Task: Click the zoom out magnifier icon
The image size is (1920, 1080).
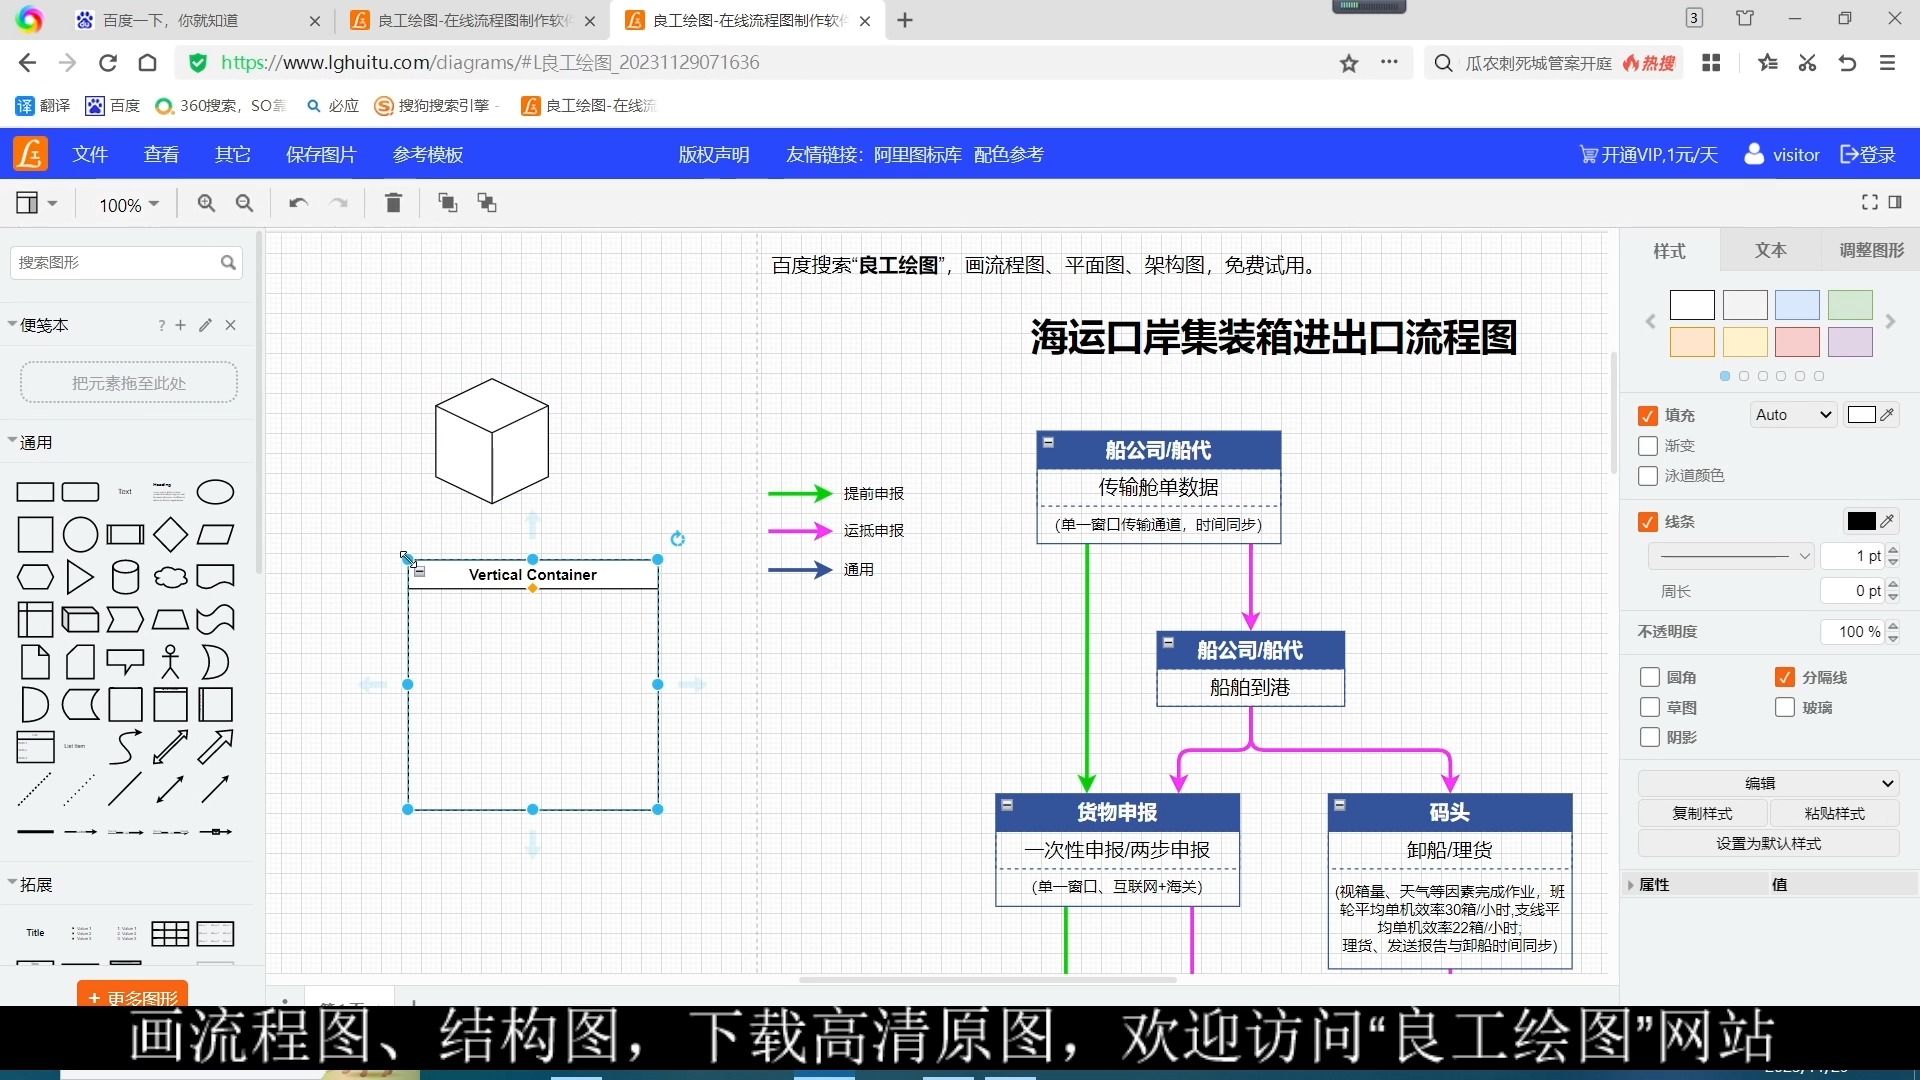Action: click(244, 204)
